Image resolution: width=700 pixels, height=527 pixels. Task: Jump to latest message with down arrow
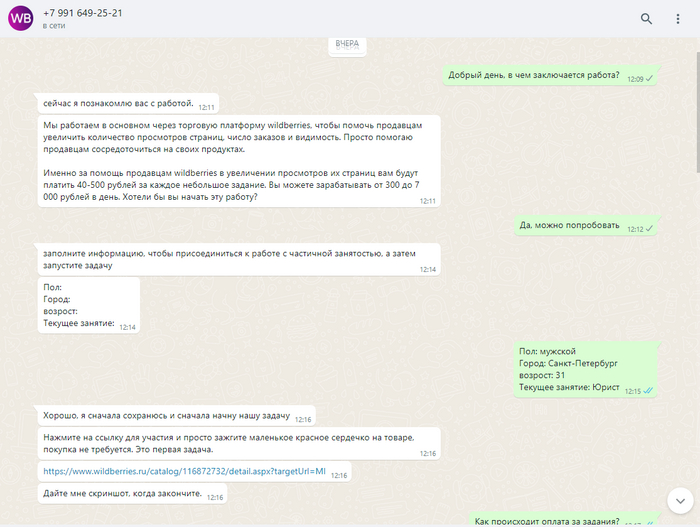680,501
